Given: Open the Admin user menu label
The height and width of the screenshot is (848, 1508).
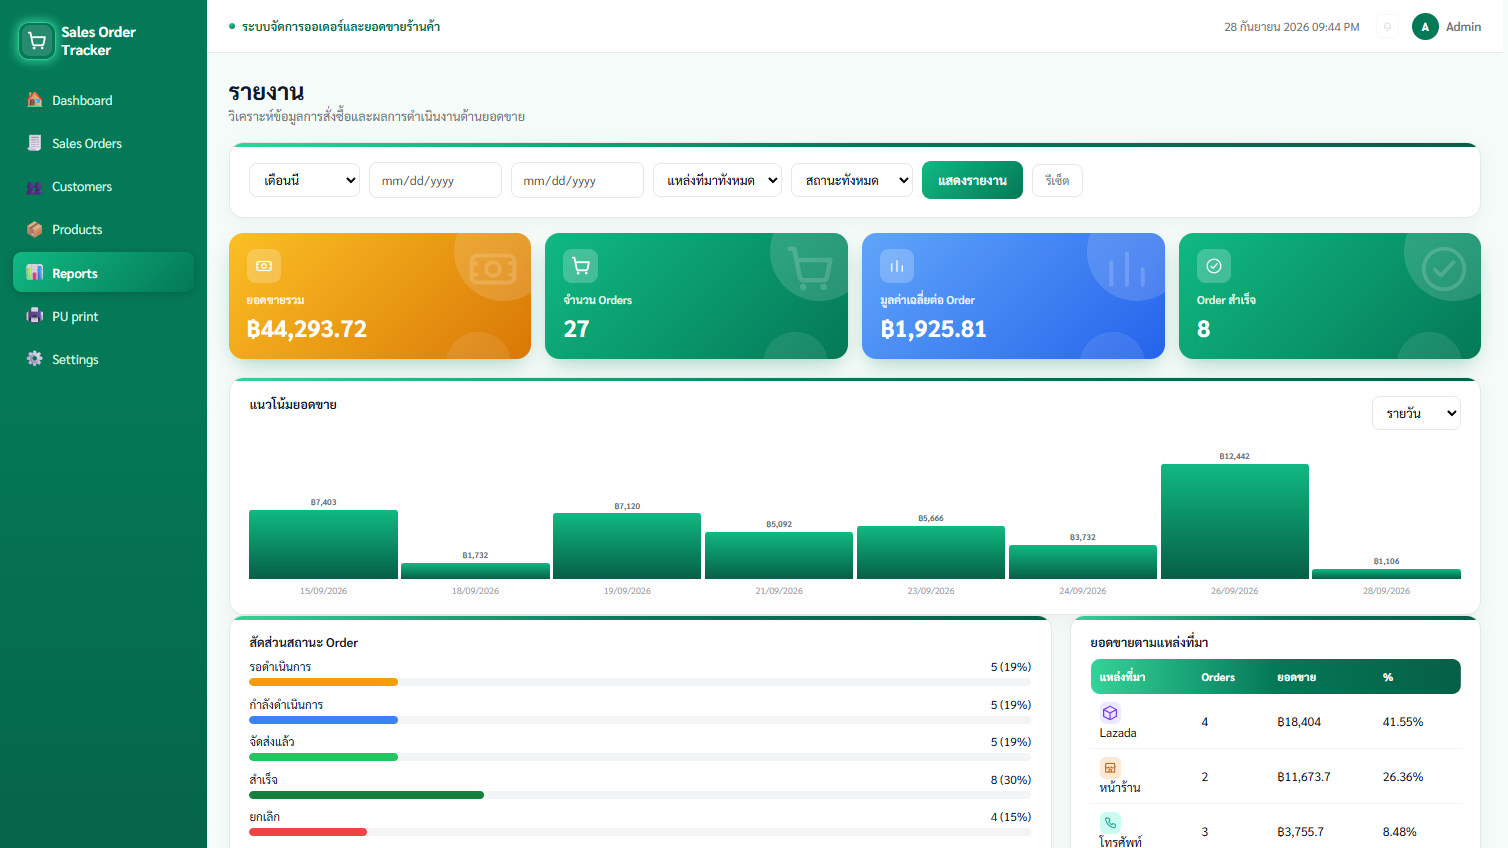Looking at the screenshot, I should (x=1463, y=27).
